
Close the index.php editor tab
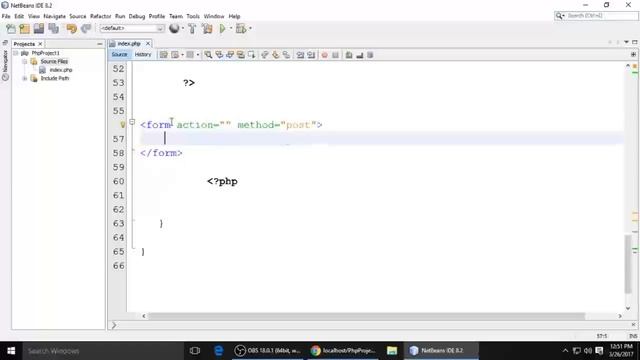pos(148,44)
